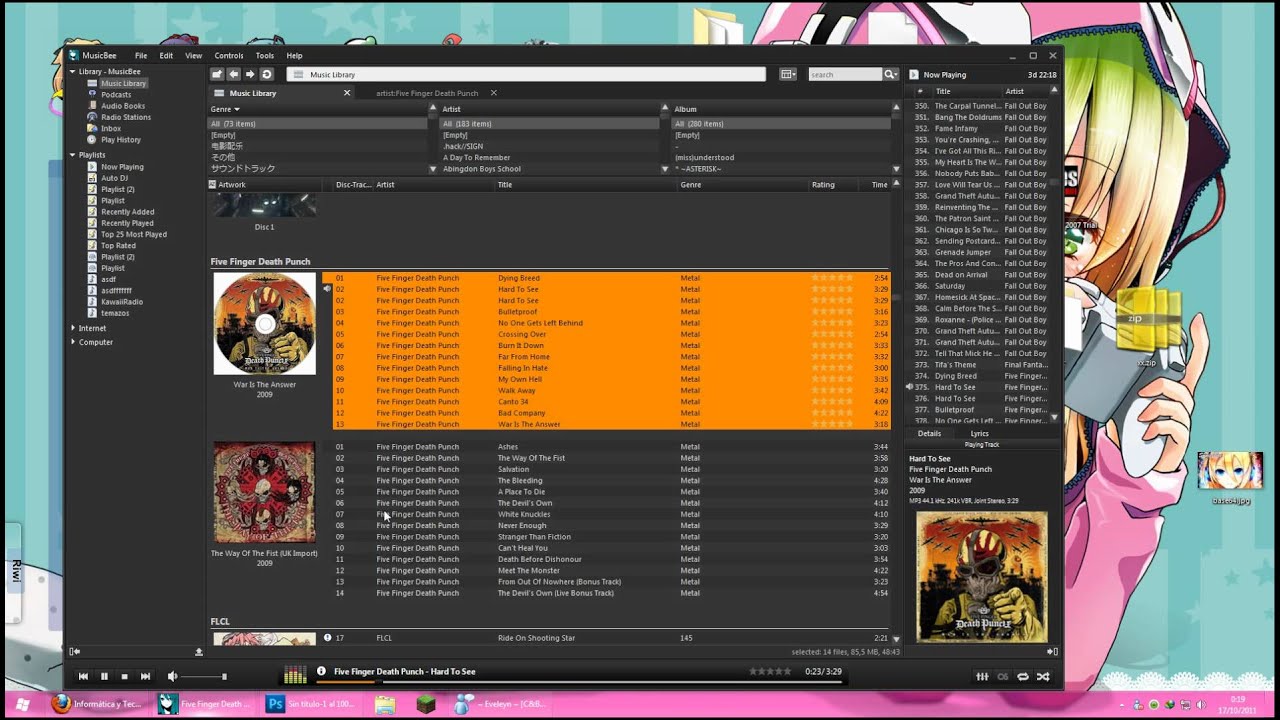Click the search magnifier icon
Screen dimensions: 1280x720
(x=889, y=74)
